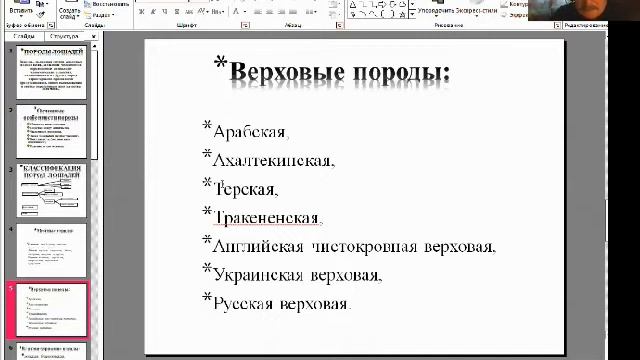Toggle justify text alignment
640x360 pixels.
(293, 12)
